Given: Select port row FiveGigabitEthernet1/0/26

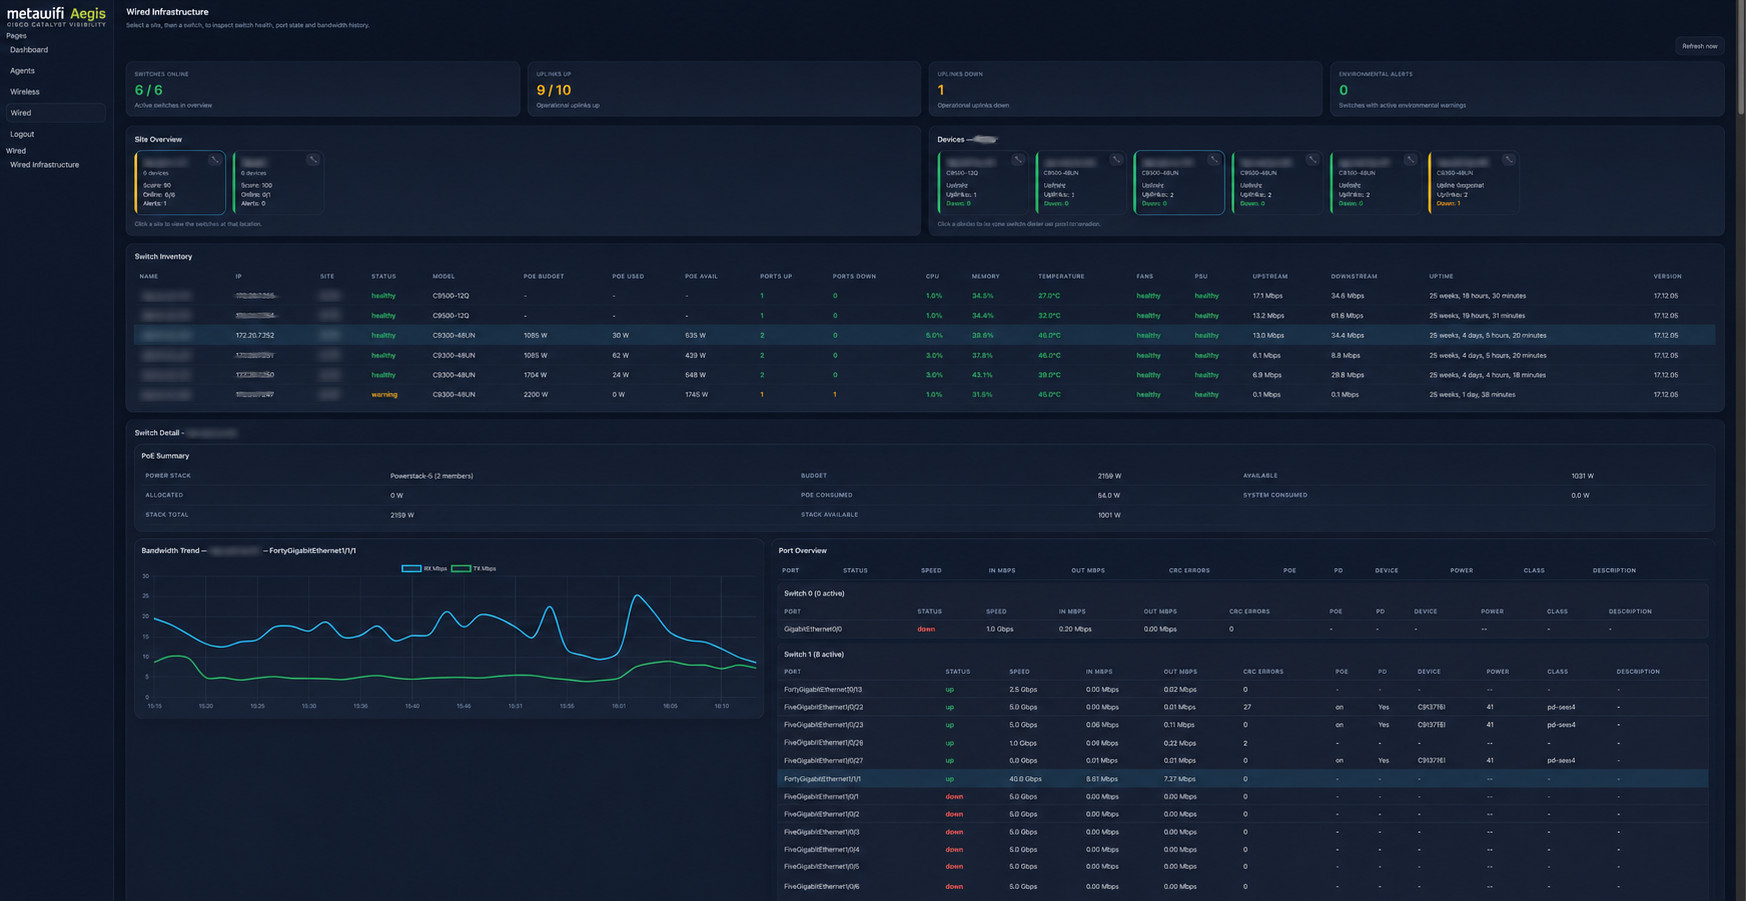Looking at the screenshot, I should [x=1243, y=743].
